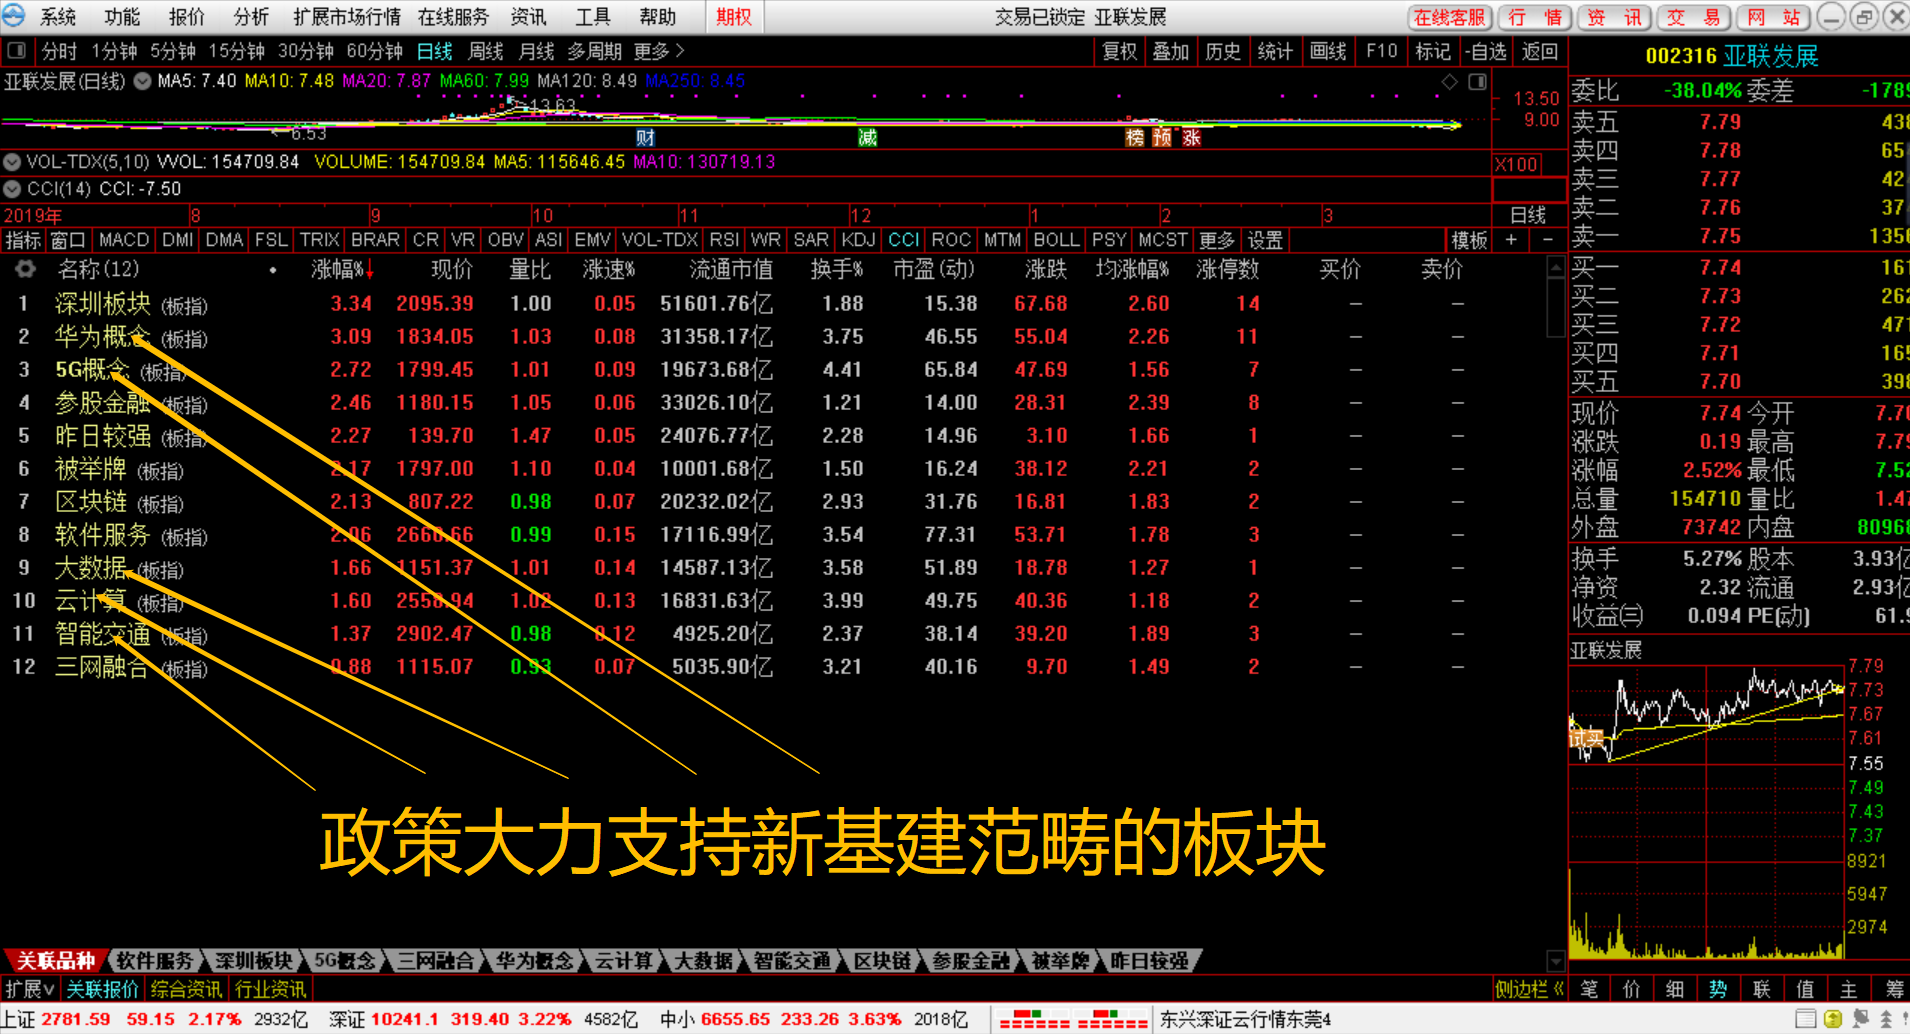This screenshot has height=1034, width=1910.
Task: Switch chart to 周线 period
Action: point(486,51)
